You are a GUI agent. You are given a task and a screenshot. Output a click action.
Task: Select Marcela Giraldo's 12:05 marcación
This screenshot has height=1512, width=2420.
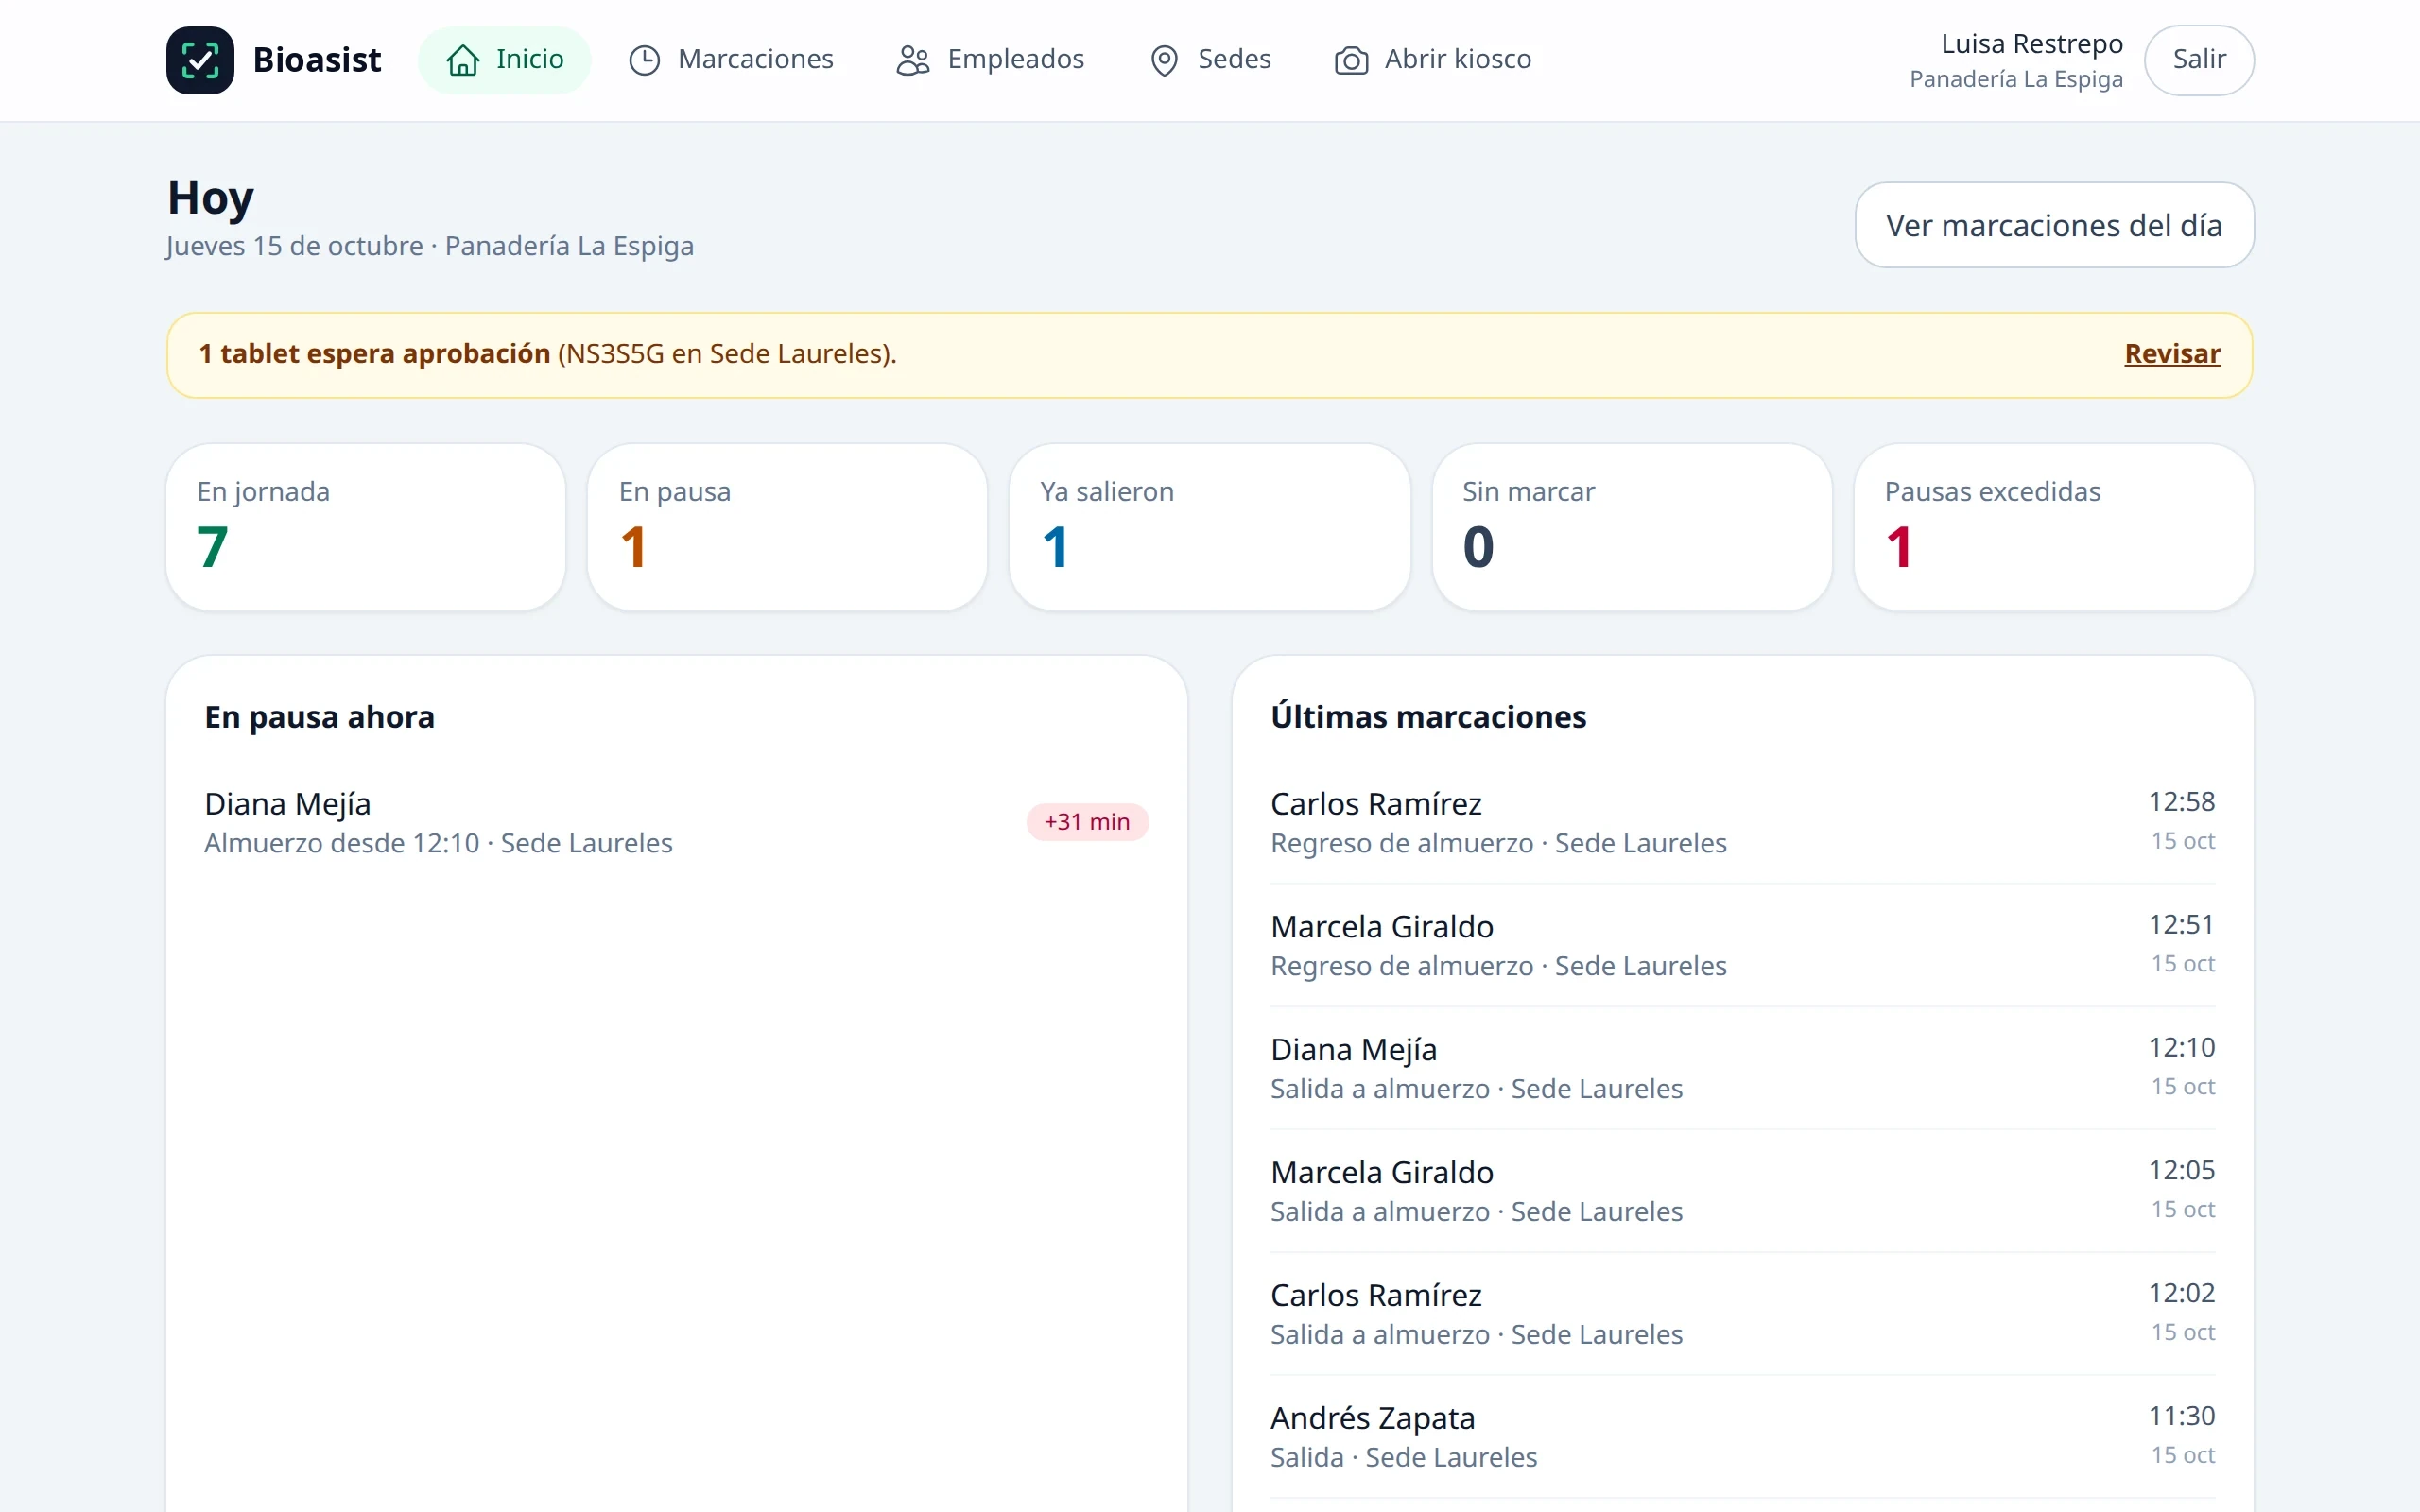1743,1191
